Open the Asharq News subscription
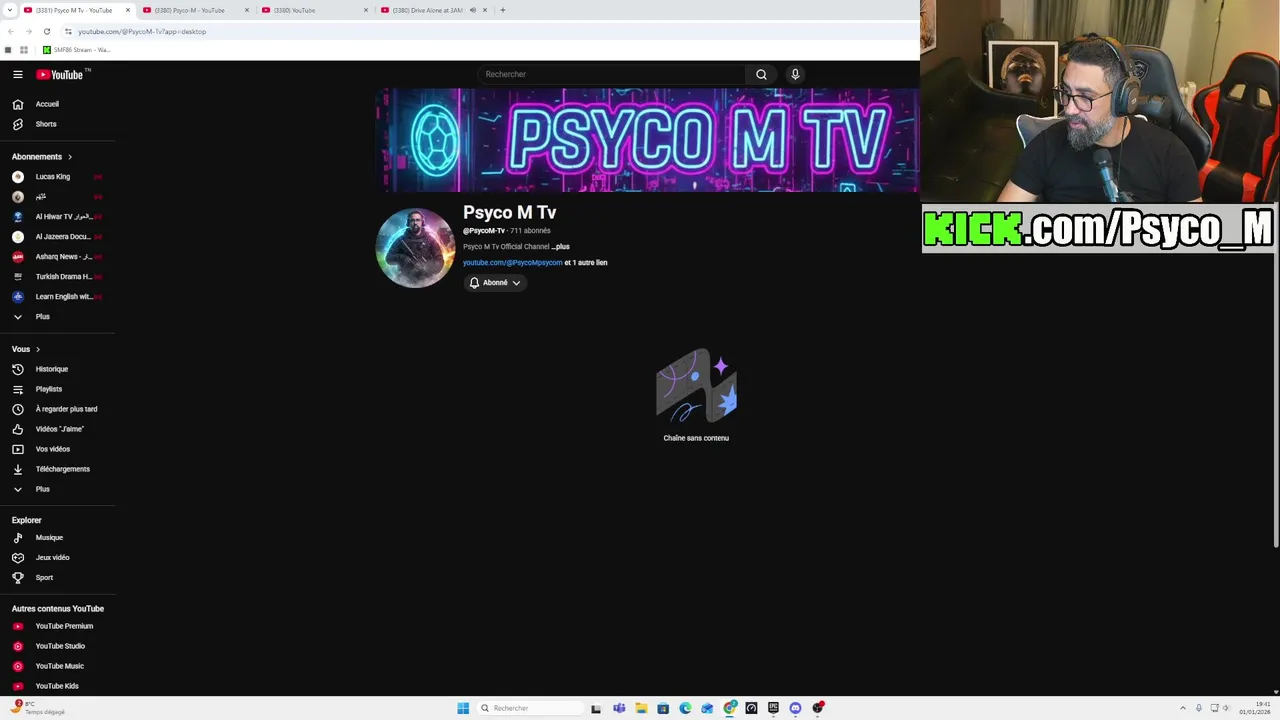Viewport: 1280px width, 720px height. click(x=58, y=257)
